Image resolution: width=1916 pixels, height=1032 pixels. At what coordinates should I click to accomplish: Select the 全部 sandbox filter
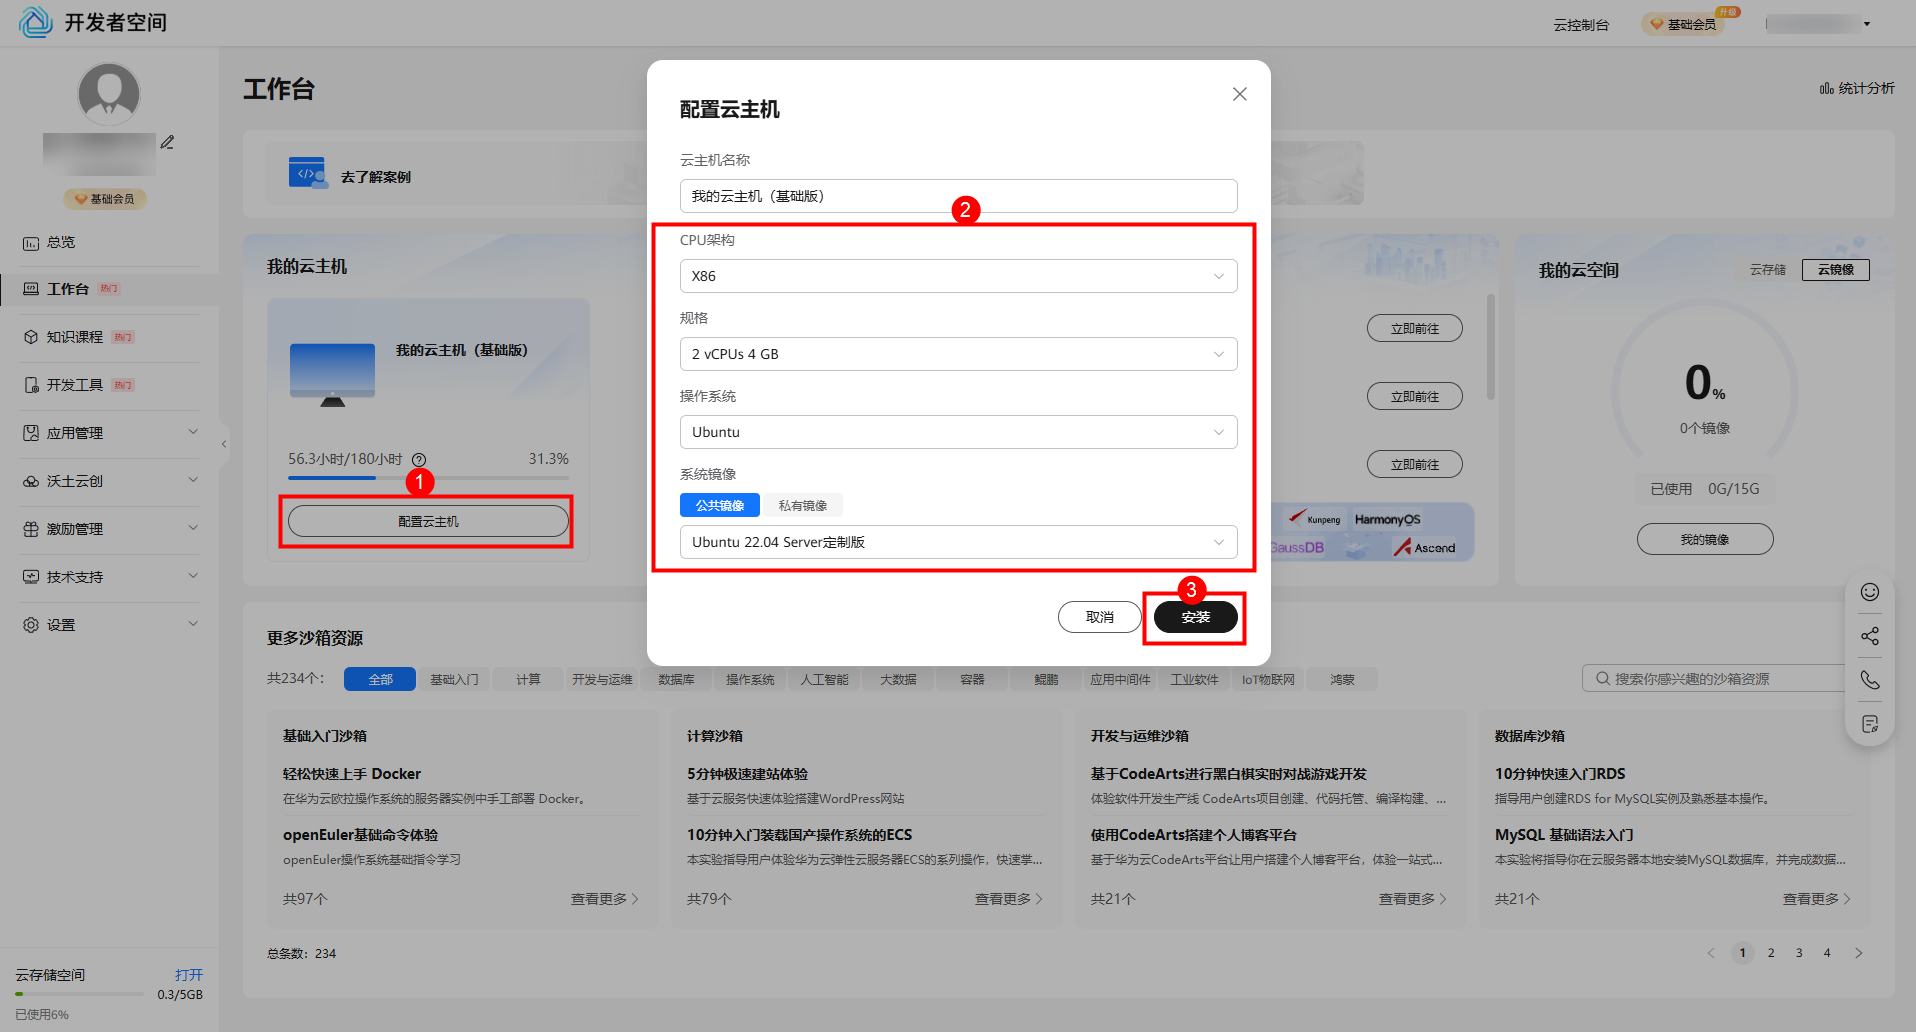point(380,679)
